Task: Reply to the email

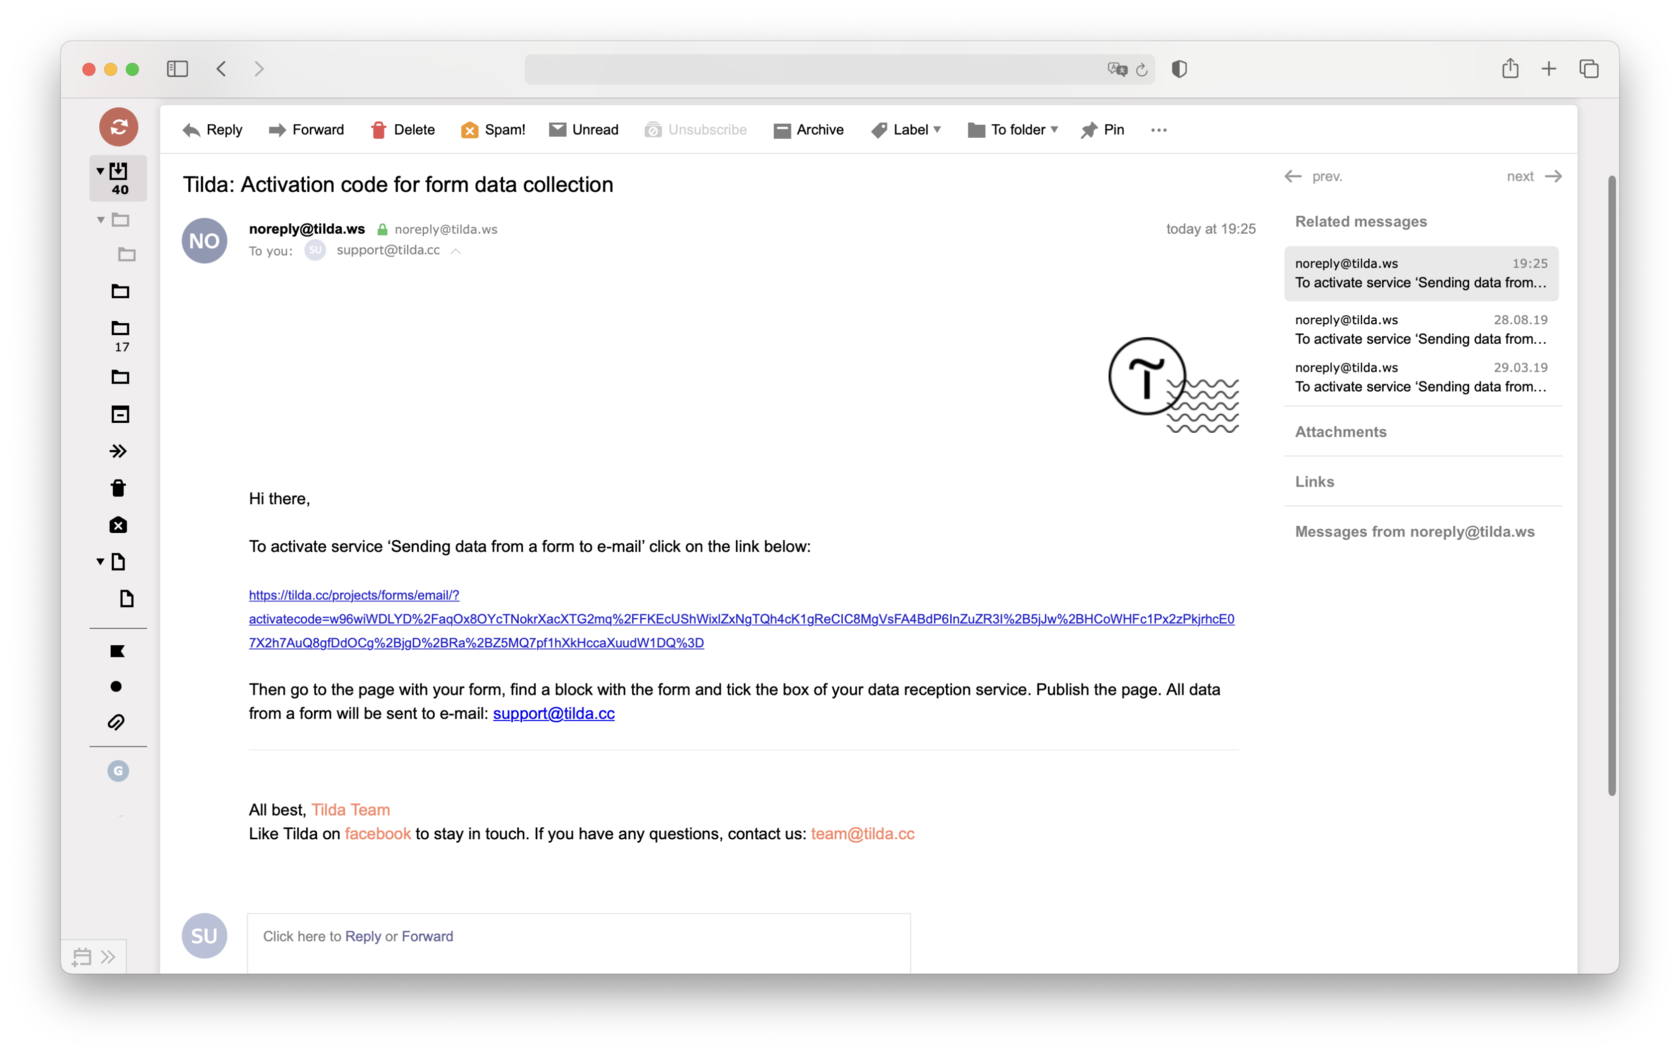Action: point(211,130)
